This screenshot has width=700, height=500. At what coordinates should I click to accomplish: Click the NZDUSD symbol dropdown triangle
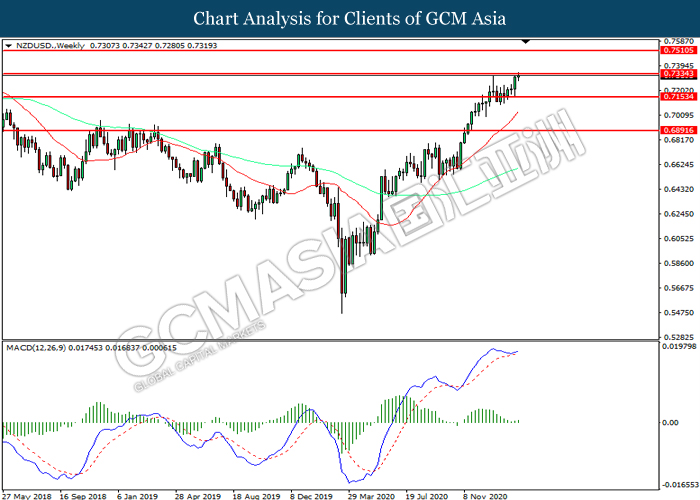pyautogui.click(x=8, y=46)
